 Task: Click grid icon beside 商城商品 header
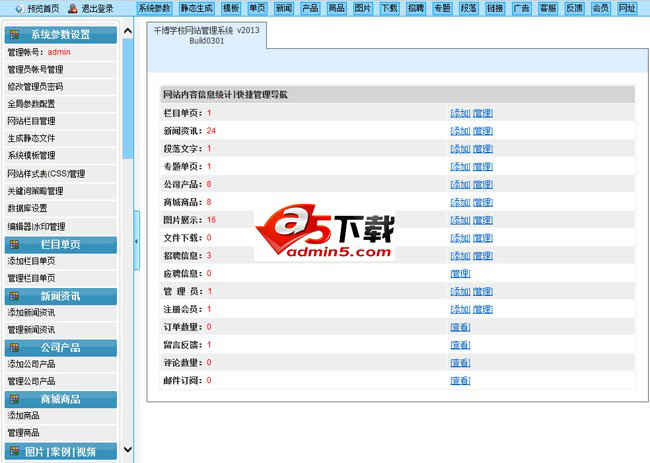pos(15,399)
